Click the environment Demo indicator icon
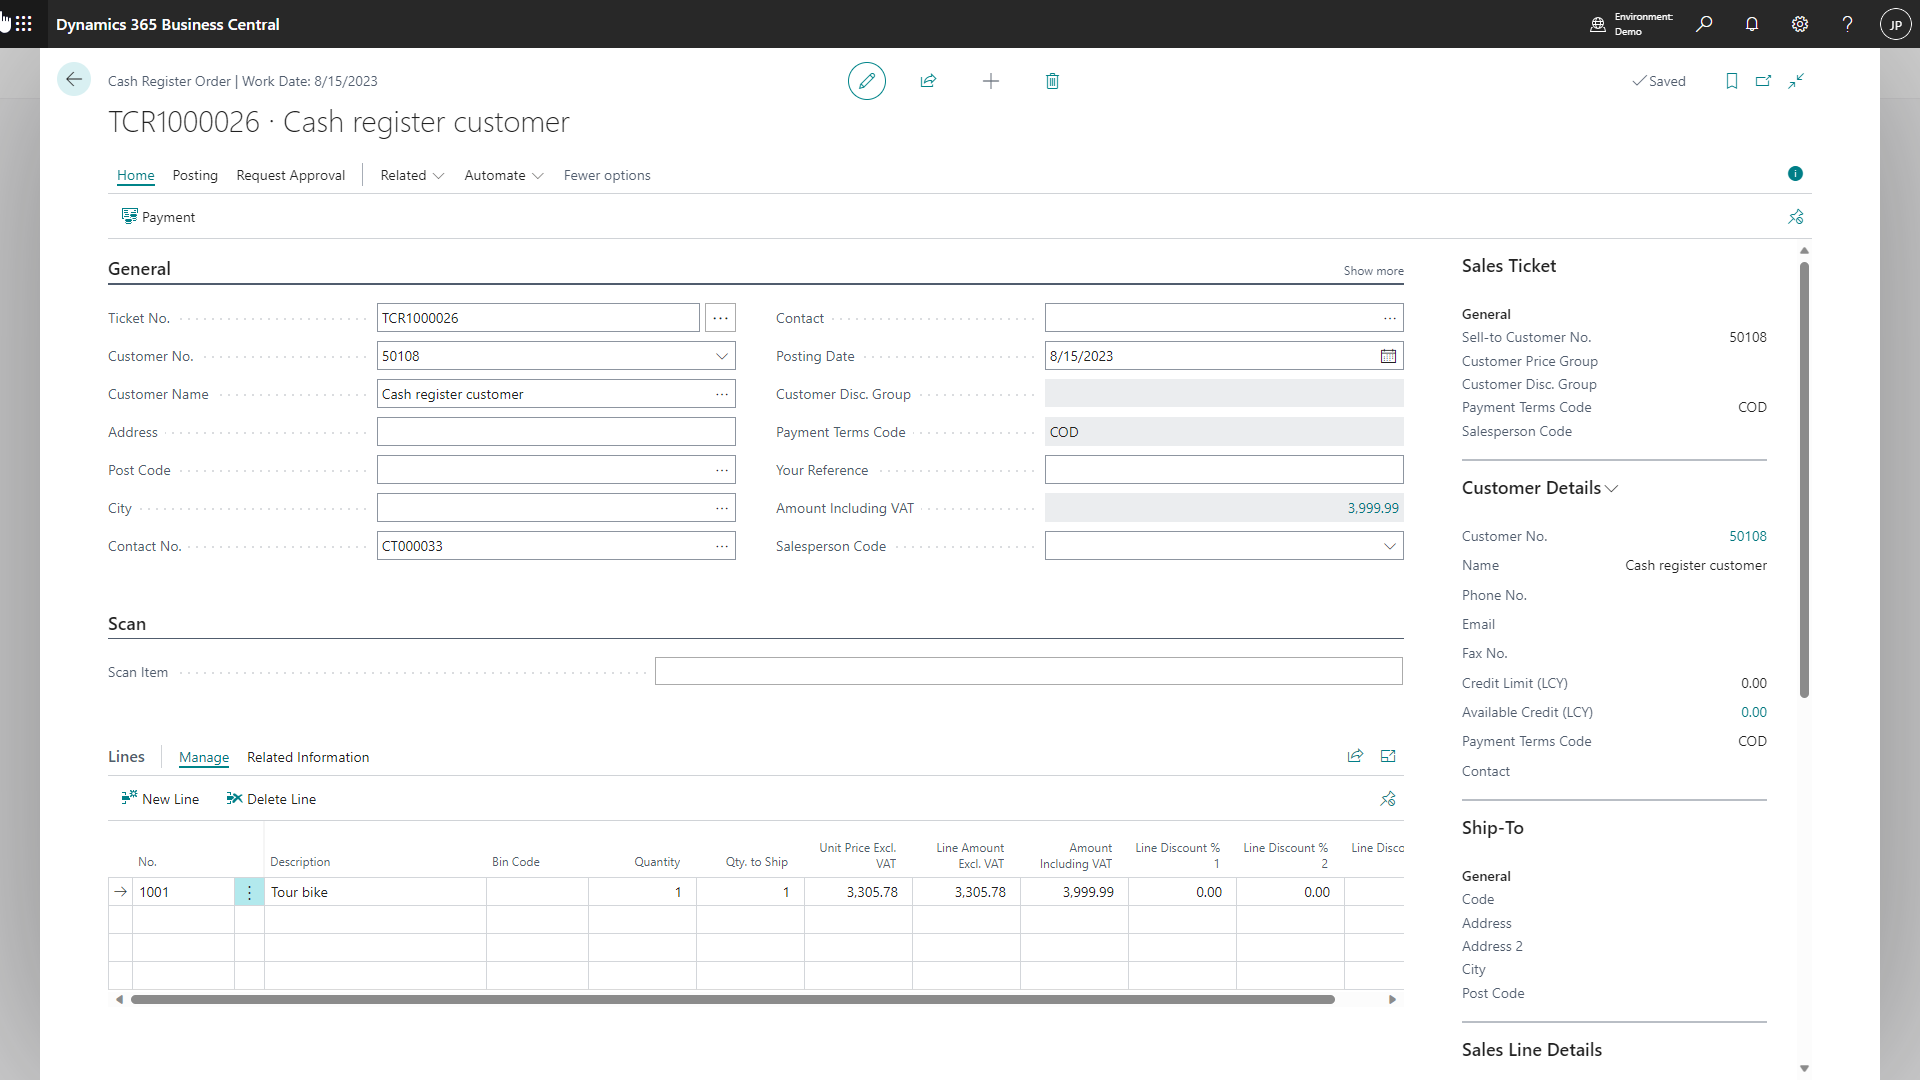 point(1598,24)
